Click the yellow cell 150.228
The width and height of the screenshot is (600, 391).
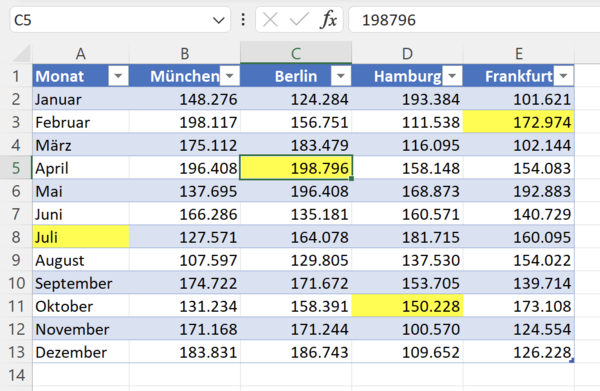(x=407, y=306)
